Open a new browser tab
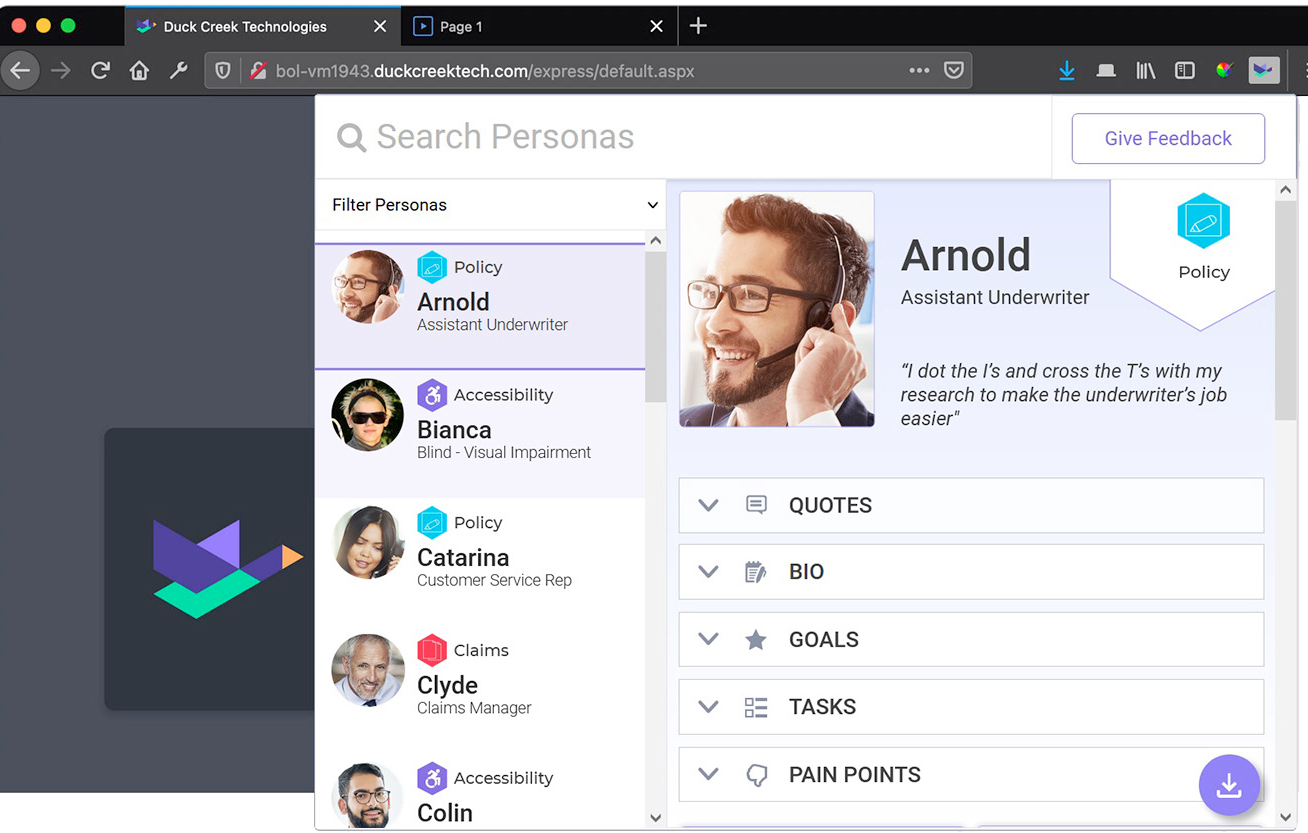The width and height of the screenshot is (1308, 833). 698,26
